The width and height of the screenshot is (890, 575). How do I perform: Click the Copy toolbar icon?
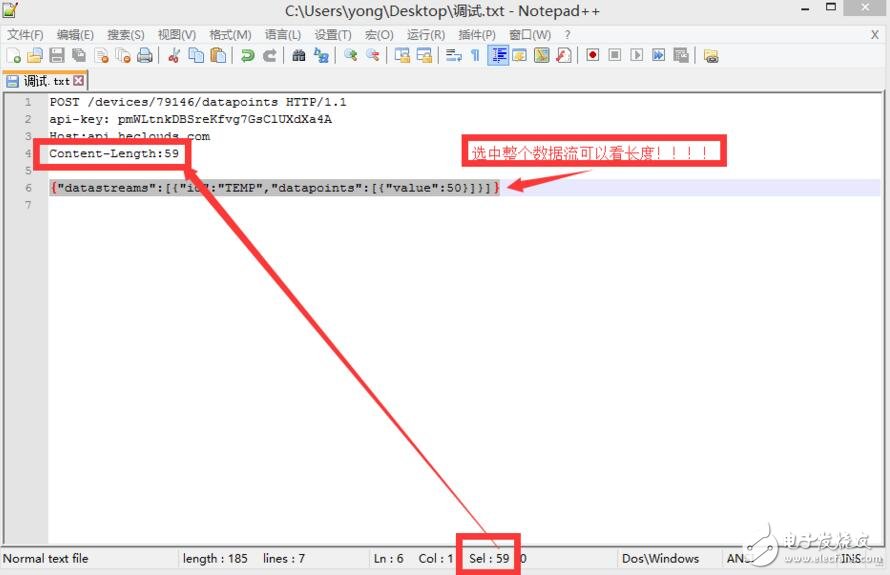(196, 56)
